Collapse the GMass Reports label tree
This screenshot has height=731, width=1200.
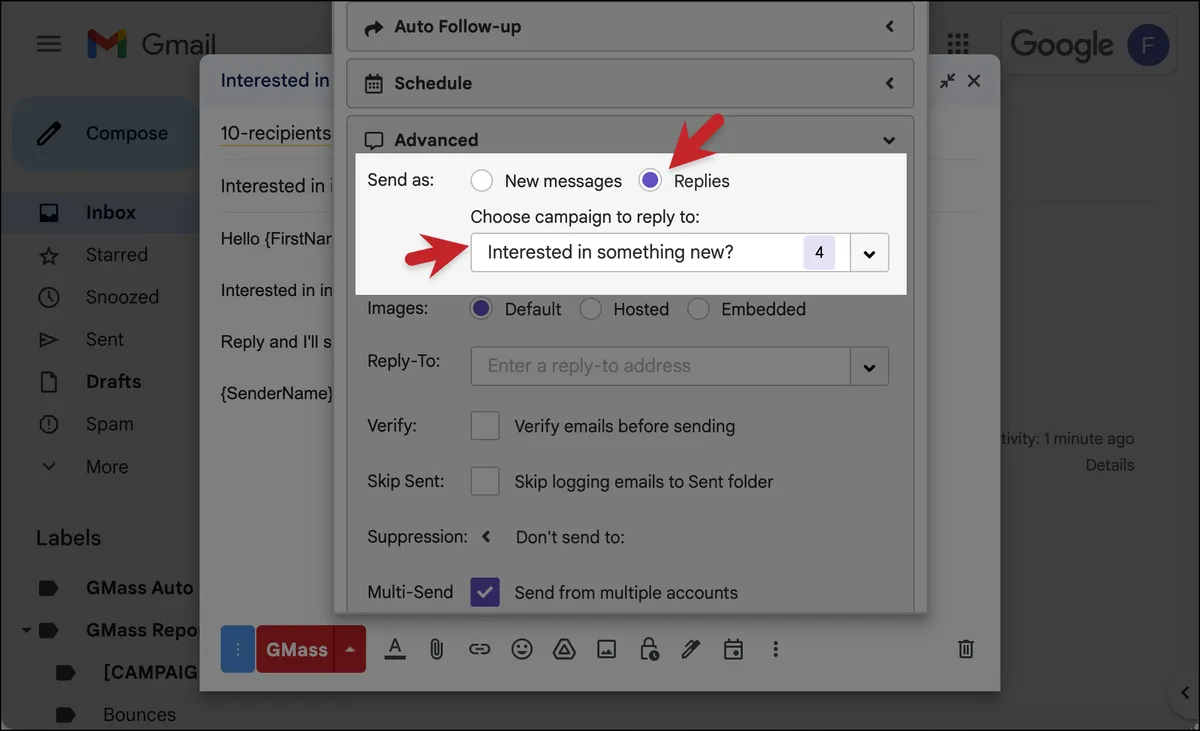[x=24, y=631]
